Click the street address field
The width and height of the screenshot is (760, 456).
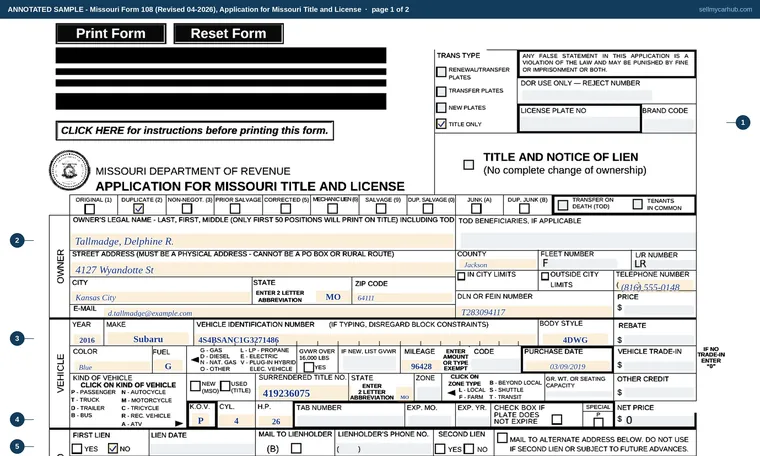[262, 269]
